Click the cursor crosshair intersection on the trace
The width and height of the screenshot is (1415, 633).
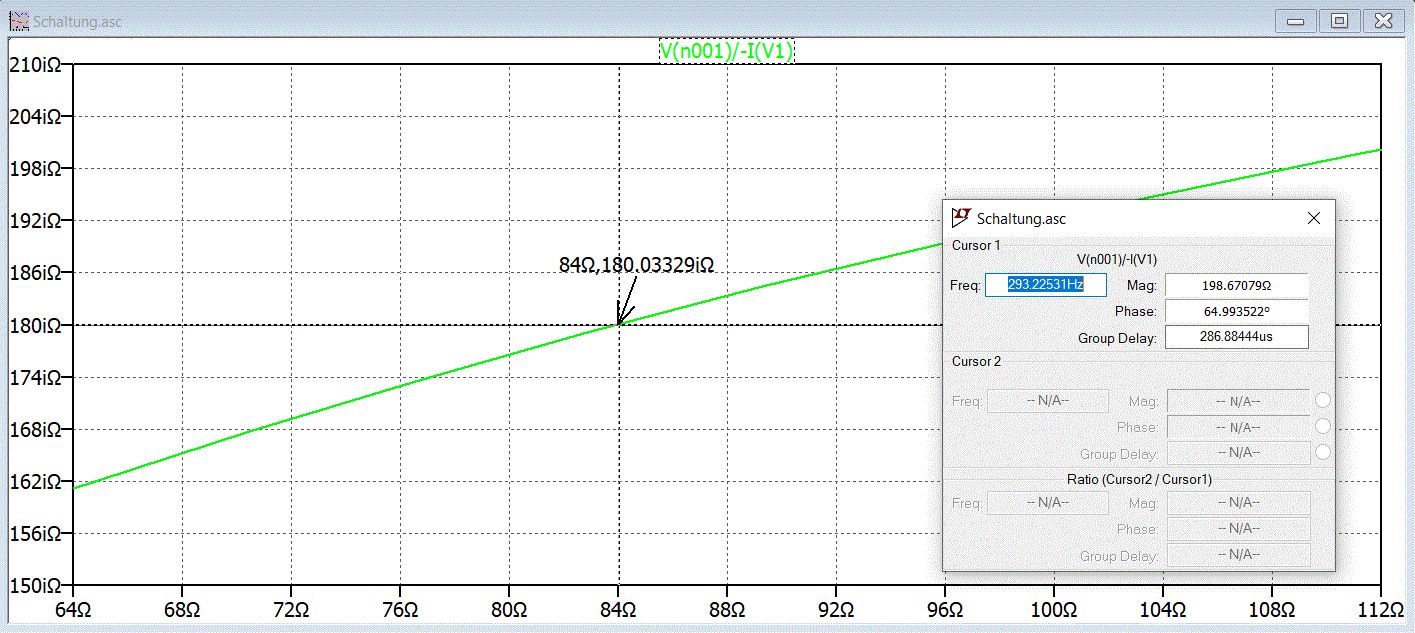619,324
